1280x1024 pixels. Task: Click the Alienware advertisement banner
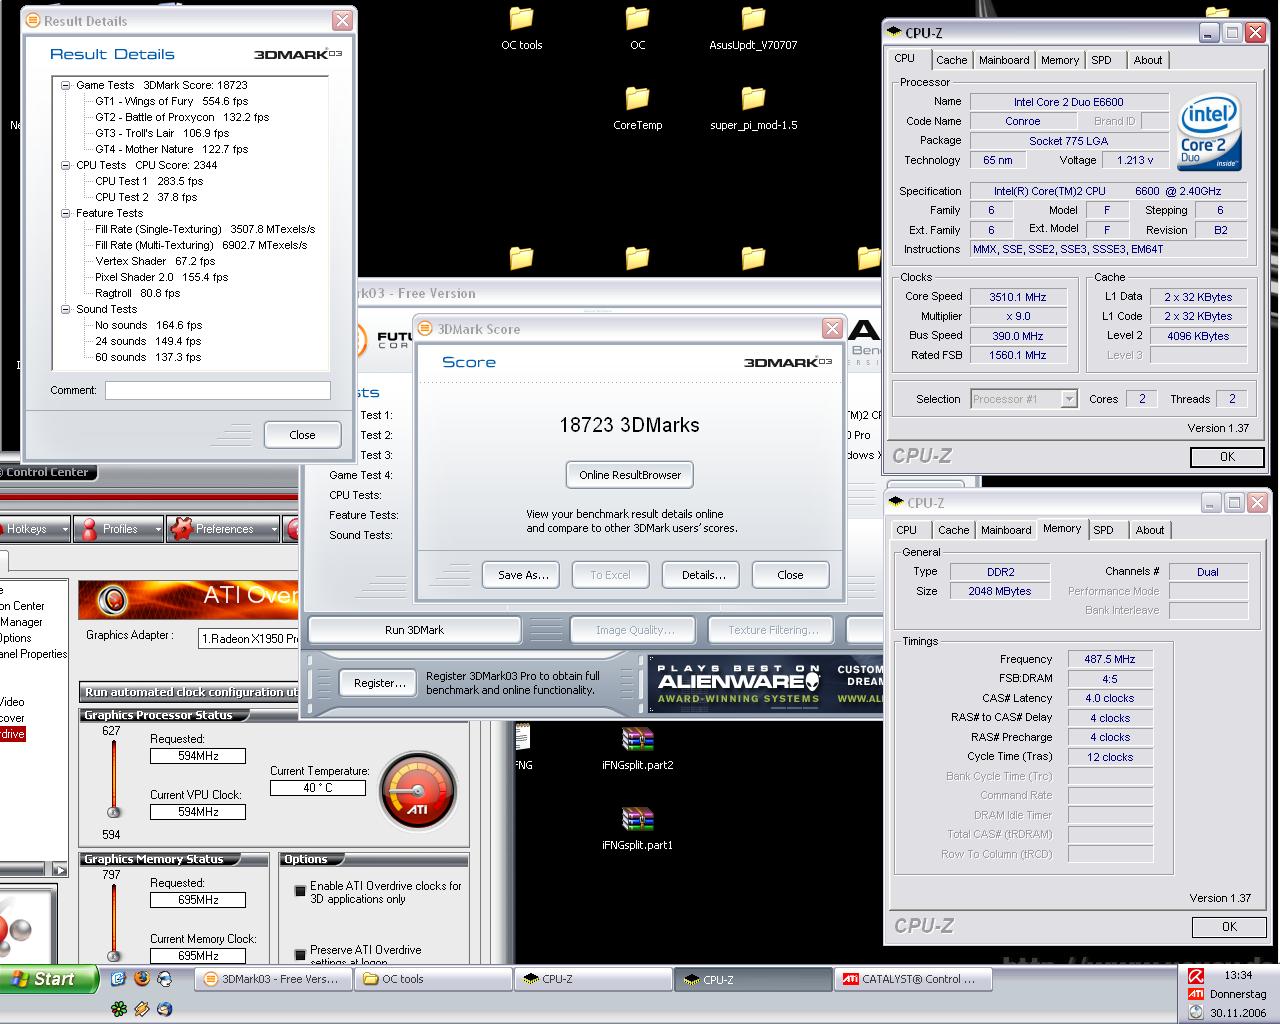[765, 683]
